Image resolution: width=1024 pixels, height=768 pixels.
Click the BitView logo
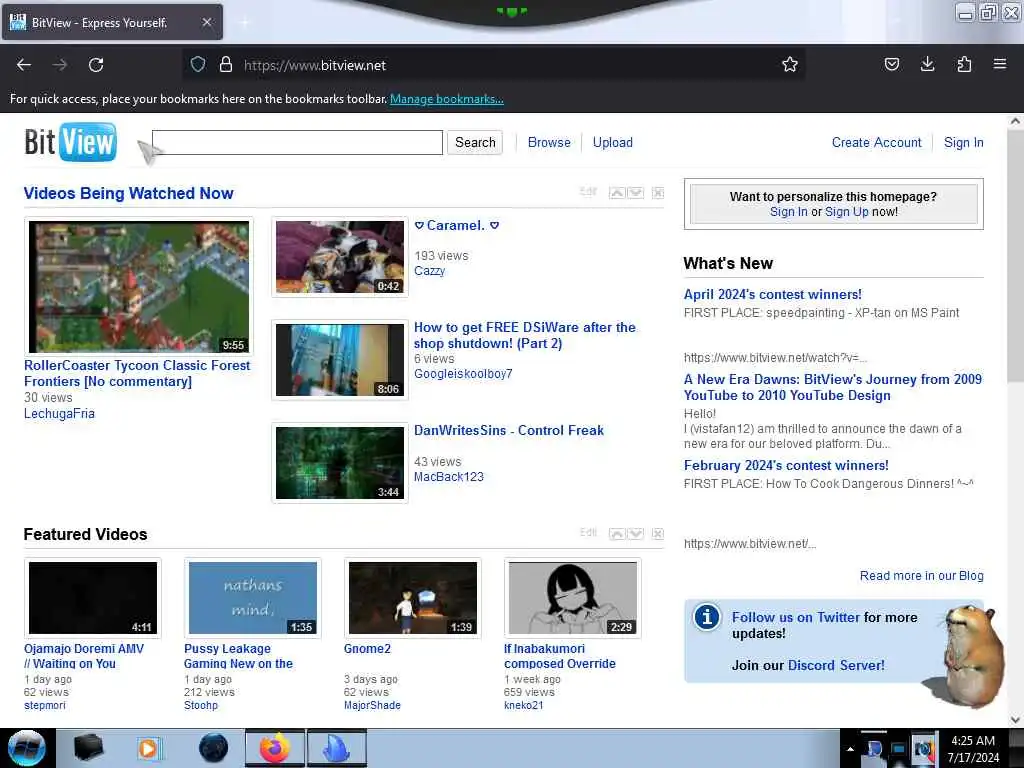(x=71, y=142)
